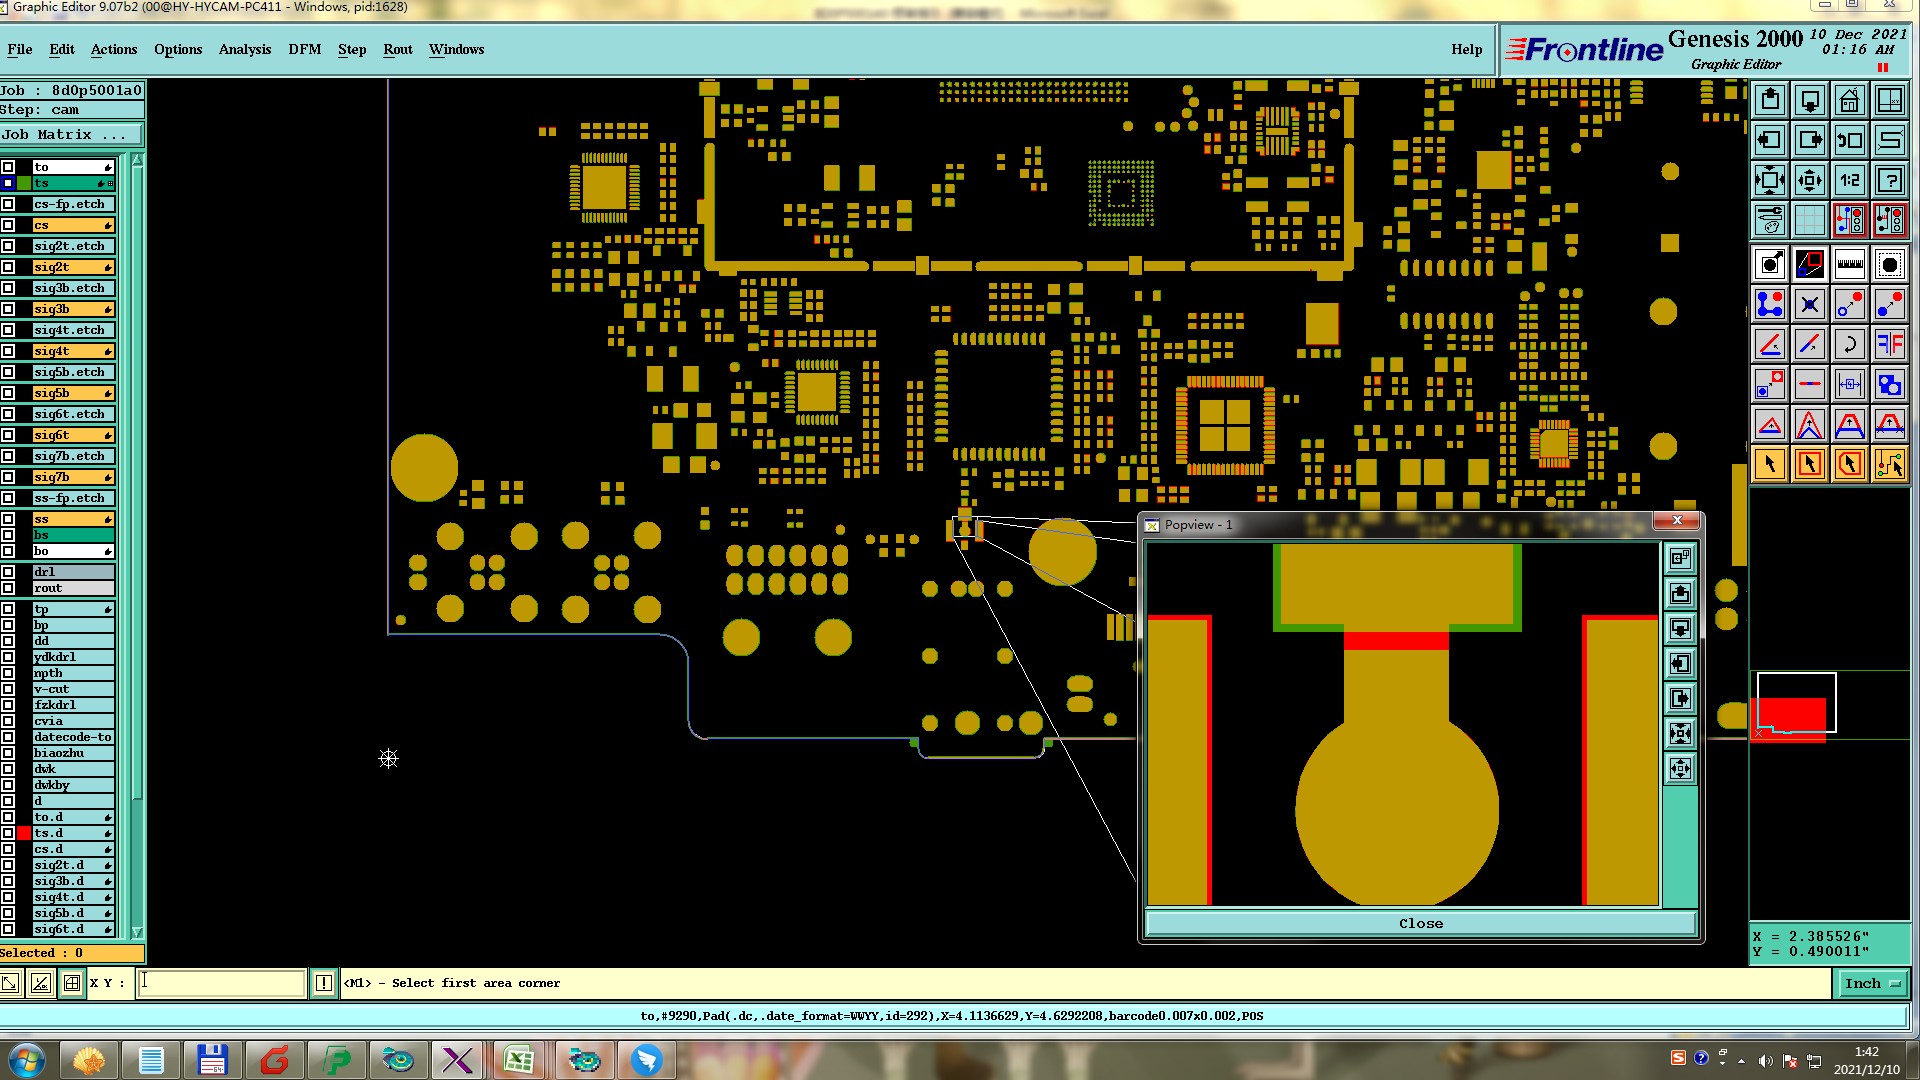
Task: Click the exclamation mark button by XY field
Action: click(324, 983)
